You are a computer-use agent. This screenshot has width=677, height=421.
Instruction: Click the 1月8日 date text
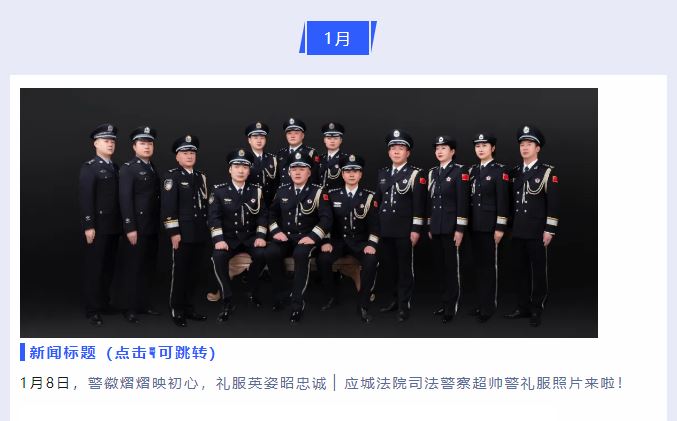pyautogui.click(x=45, y=383)
